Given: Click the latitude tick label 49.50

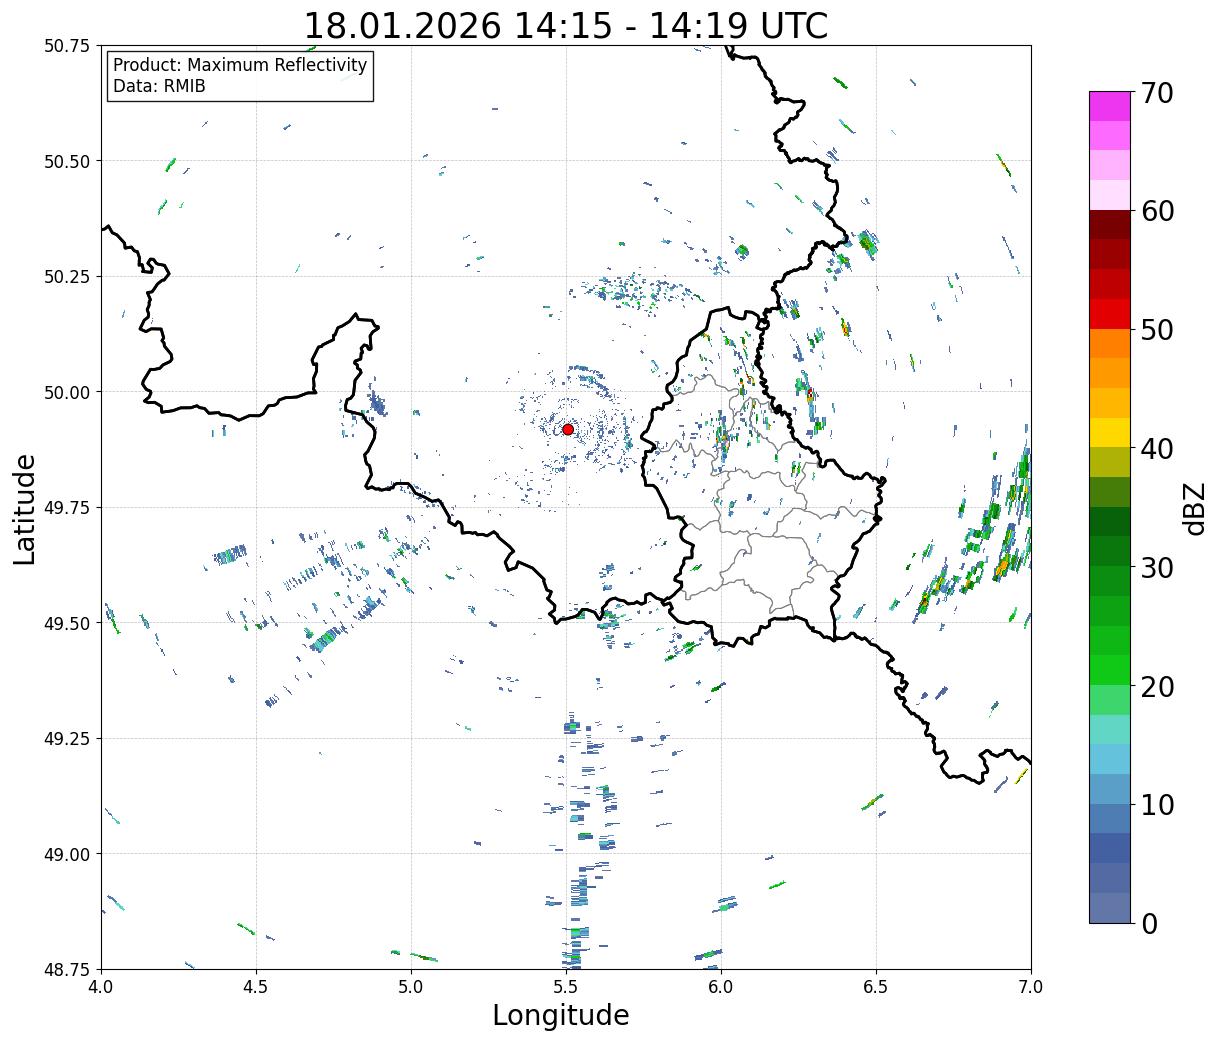Looking at the screenshot, I should 67,623.
